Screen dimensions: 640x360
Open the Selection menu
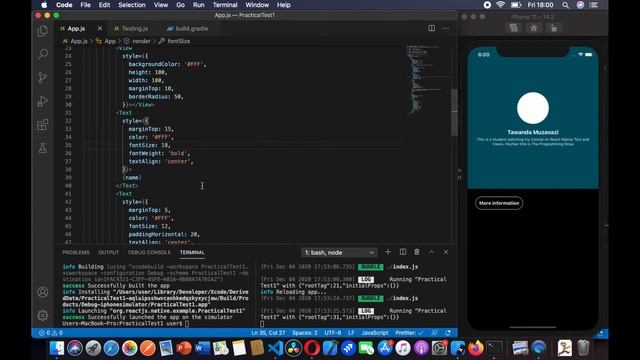132,5
